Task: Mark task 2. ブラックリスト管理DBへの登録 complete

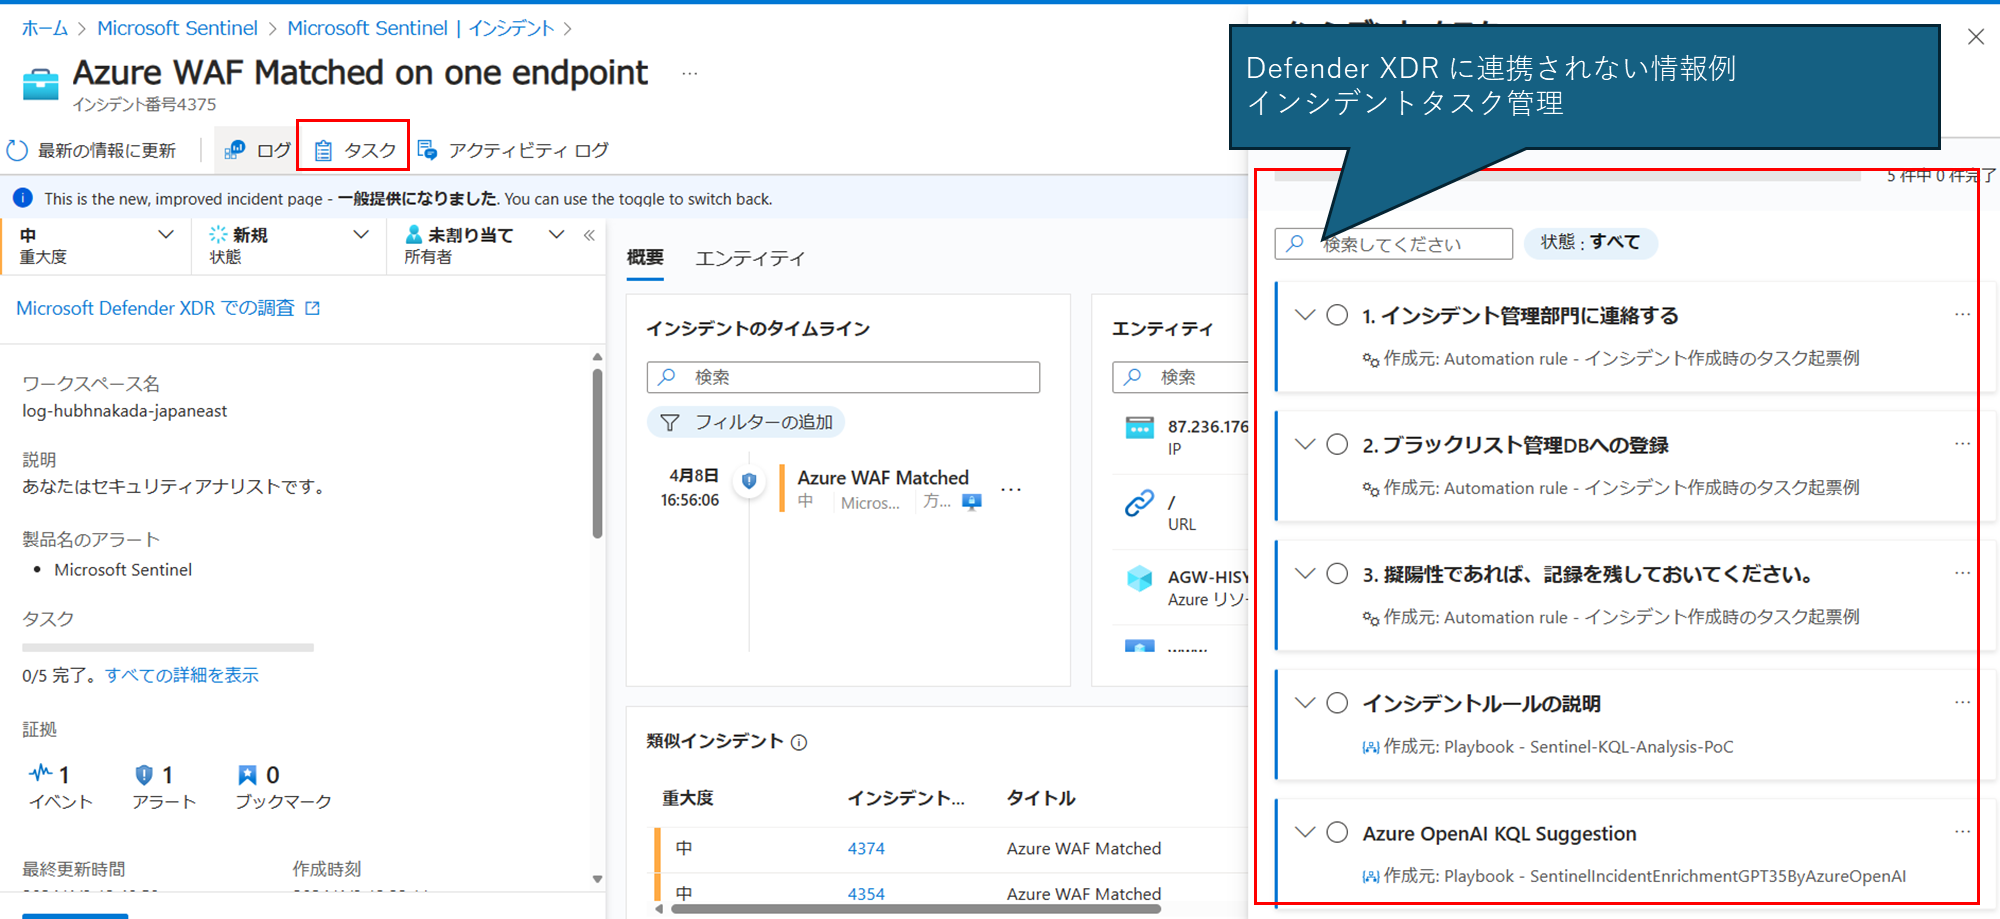Action: coord(1337,444)
